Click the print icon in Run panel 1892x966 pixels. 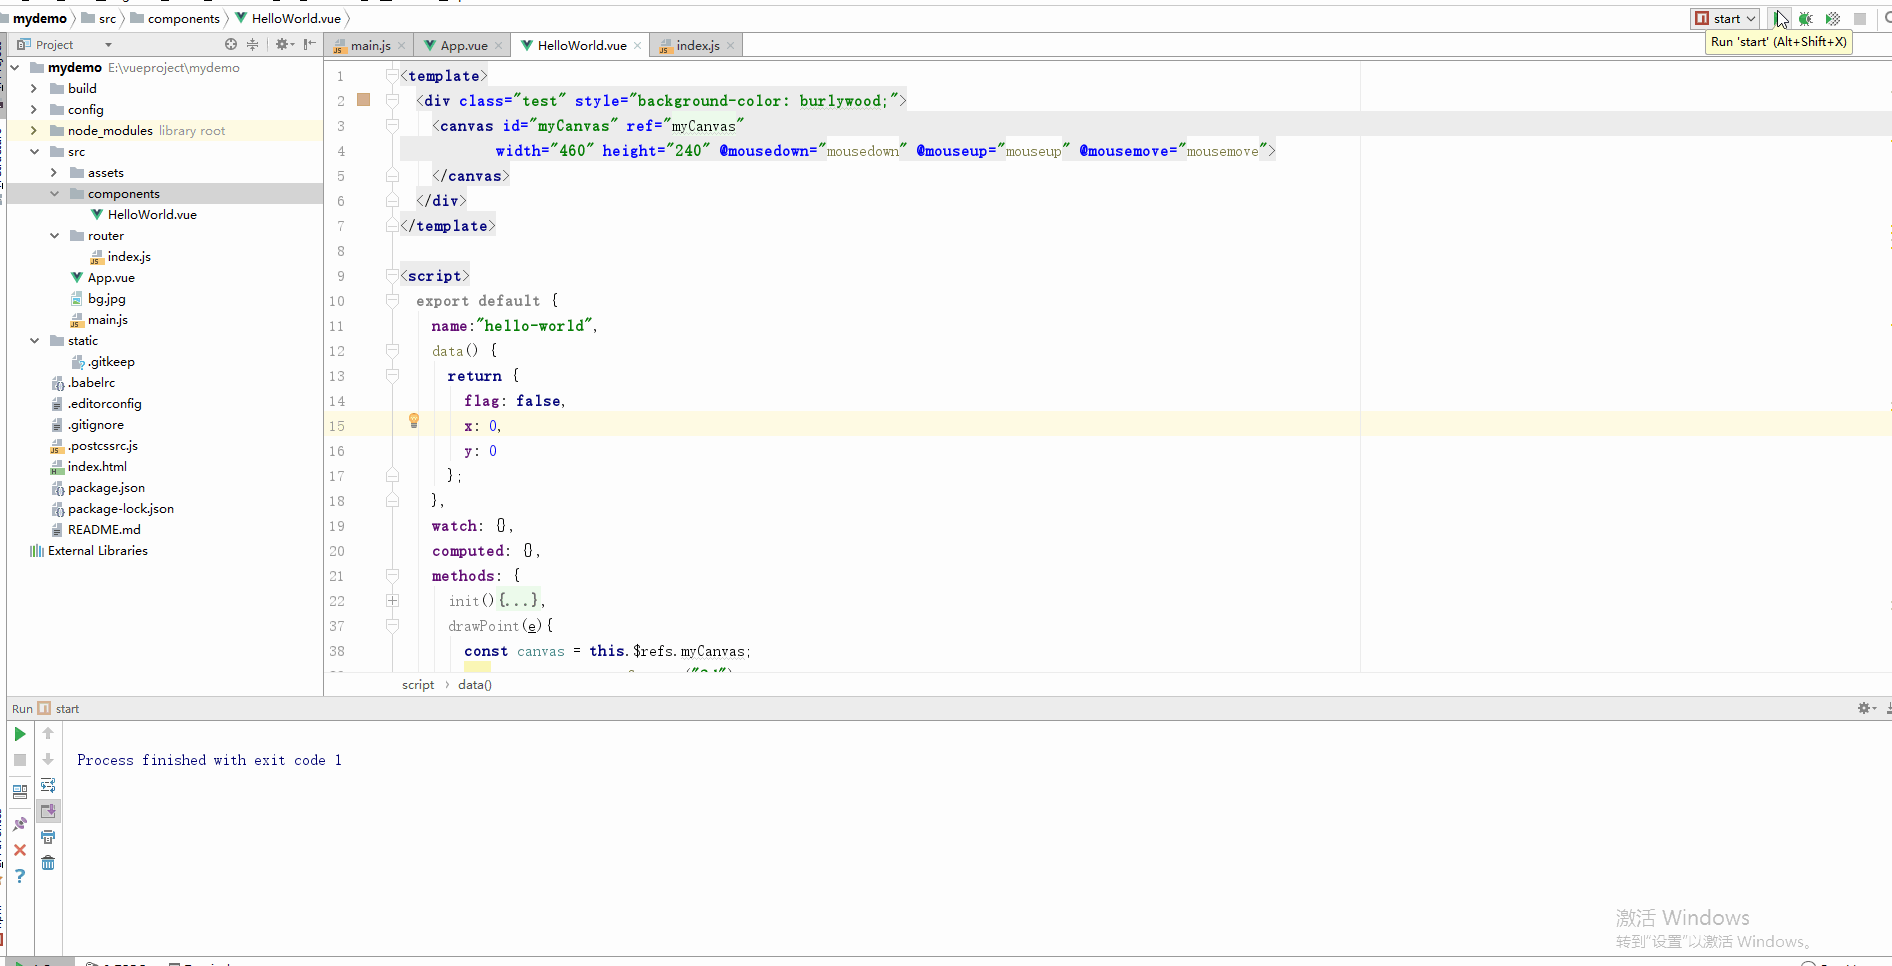48,837
